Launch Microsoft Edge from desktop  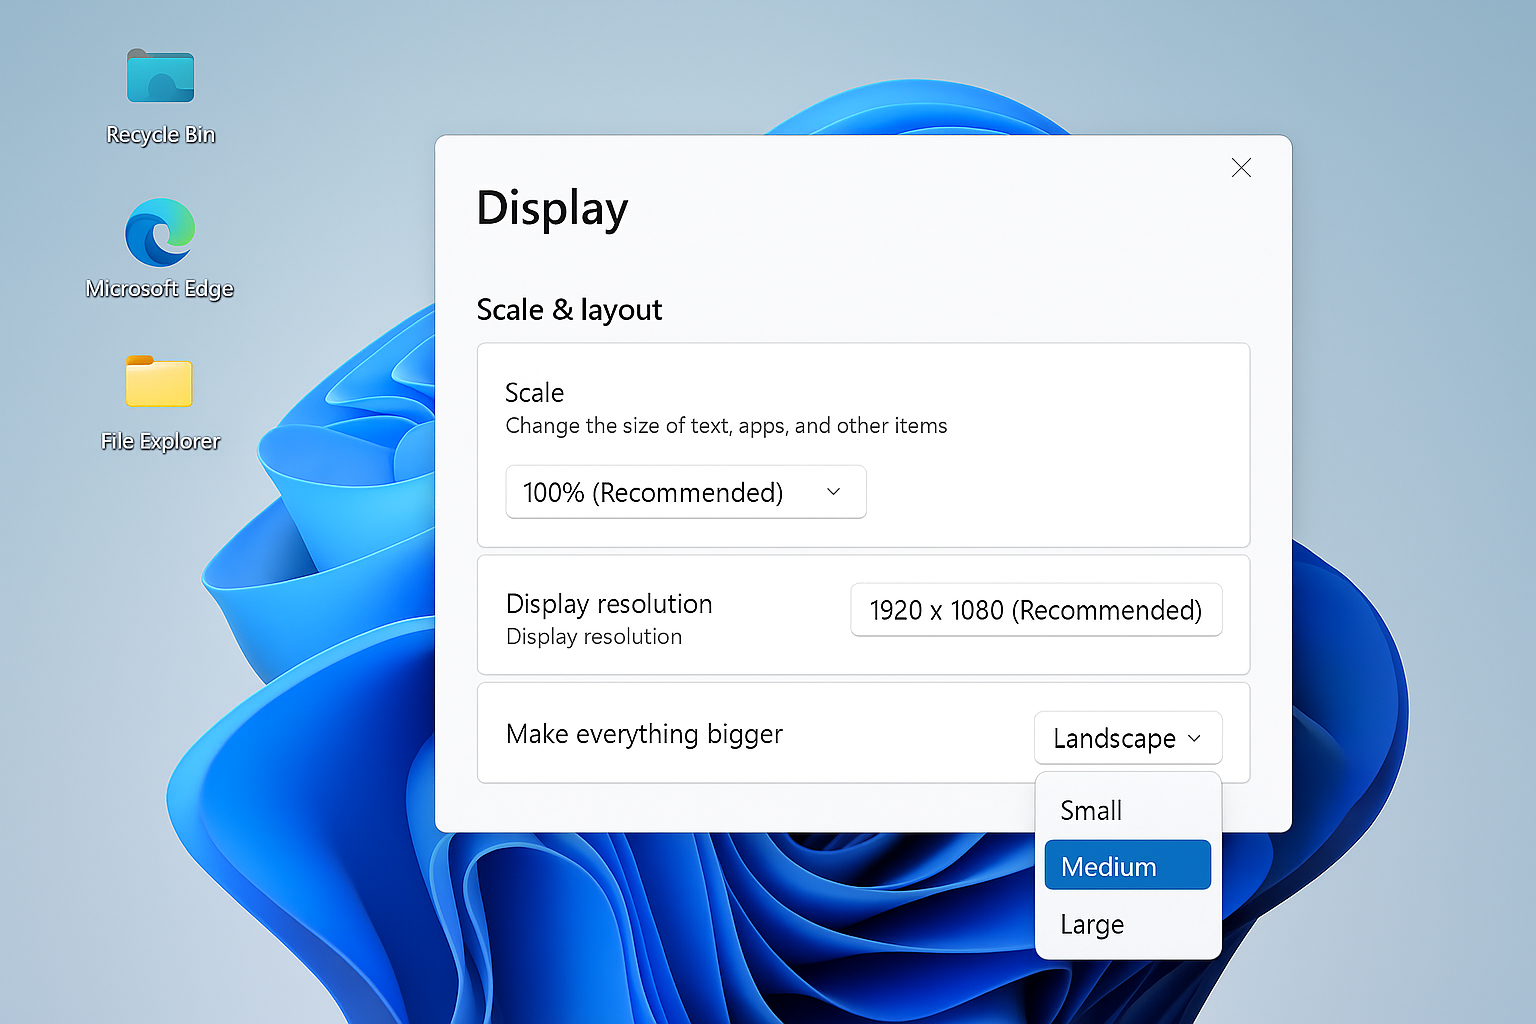point(160,232)
